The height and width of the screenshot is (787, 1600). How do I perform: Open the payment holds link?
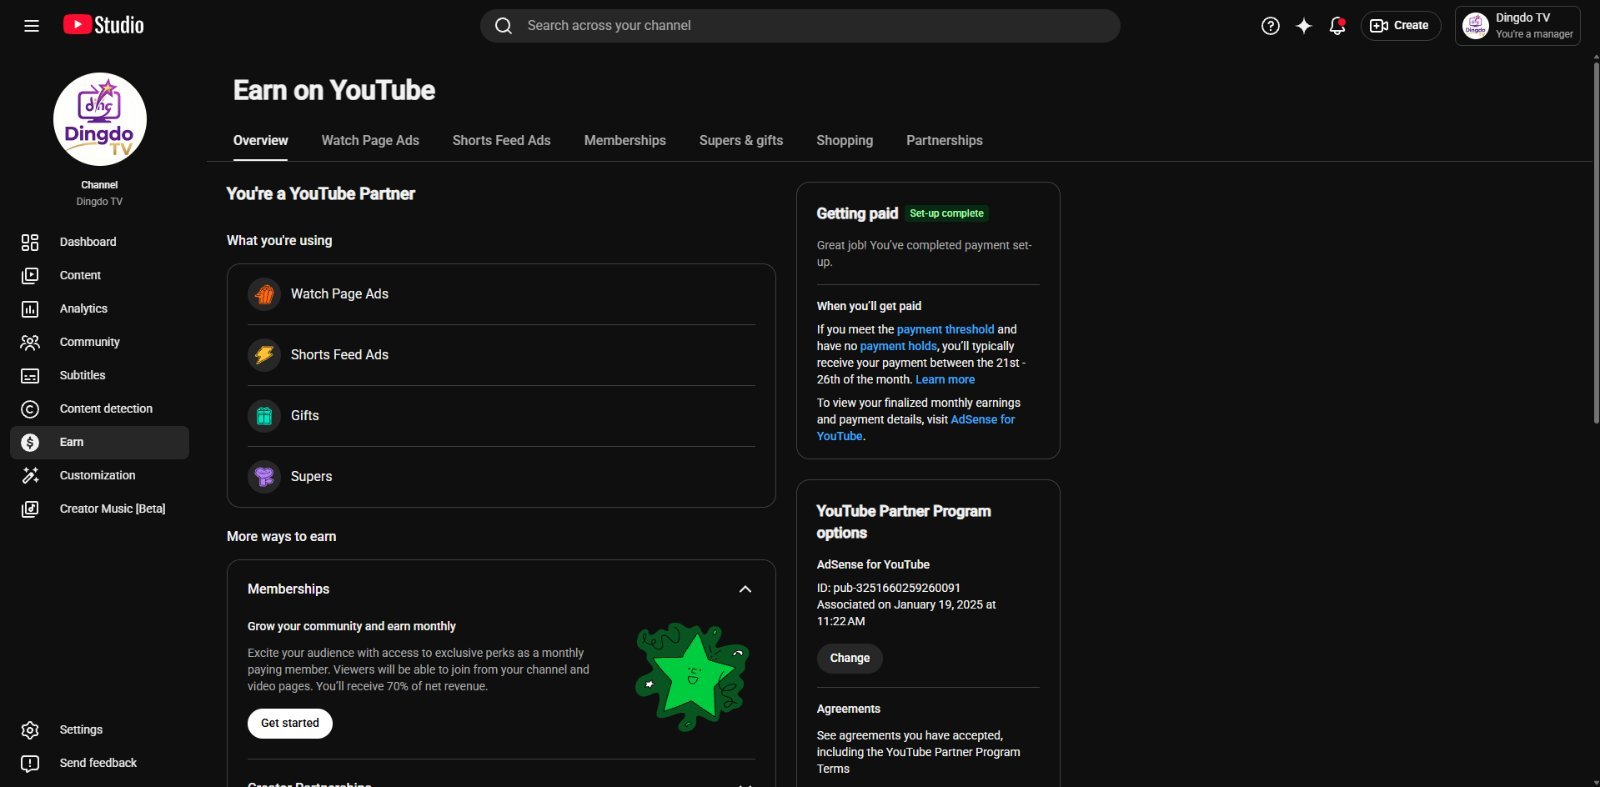pos(898,347)
